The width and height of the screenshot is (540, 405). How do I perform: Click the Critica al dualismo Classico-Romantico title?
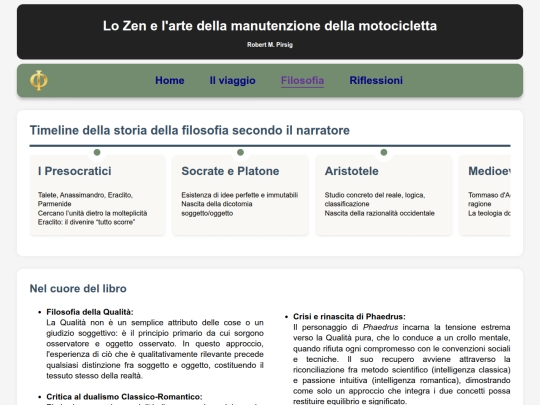pyautogui.click(x=124, y=397)
